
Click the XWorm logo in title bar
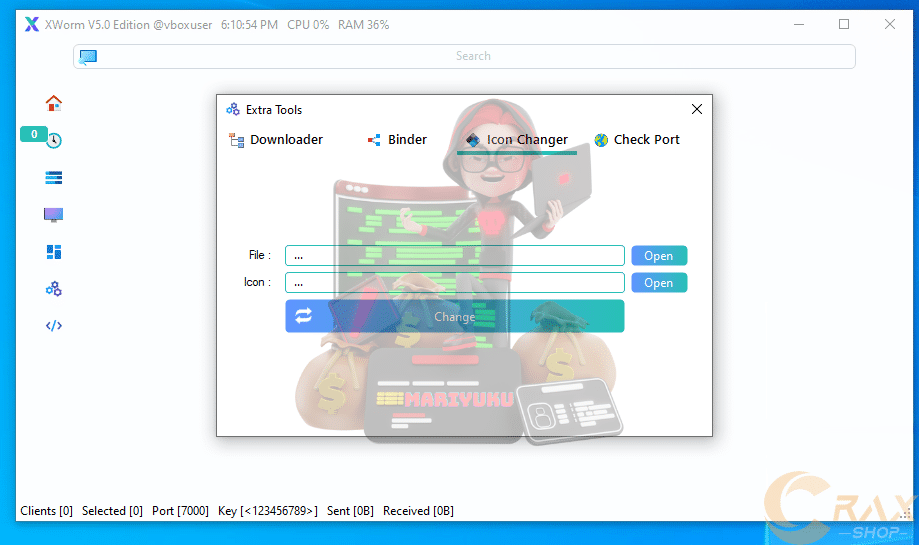click(32, 24)
